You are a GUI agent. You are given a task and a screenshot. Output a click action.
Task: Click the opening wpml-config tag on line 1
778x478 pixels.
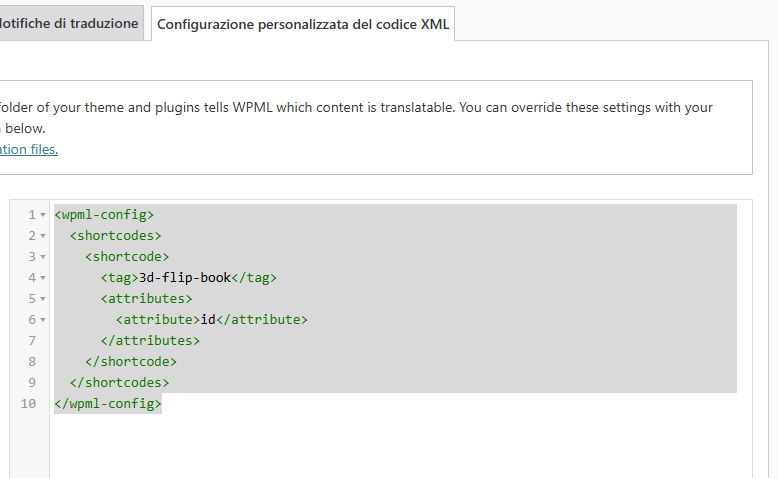[x=104, y=215]
